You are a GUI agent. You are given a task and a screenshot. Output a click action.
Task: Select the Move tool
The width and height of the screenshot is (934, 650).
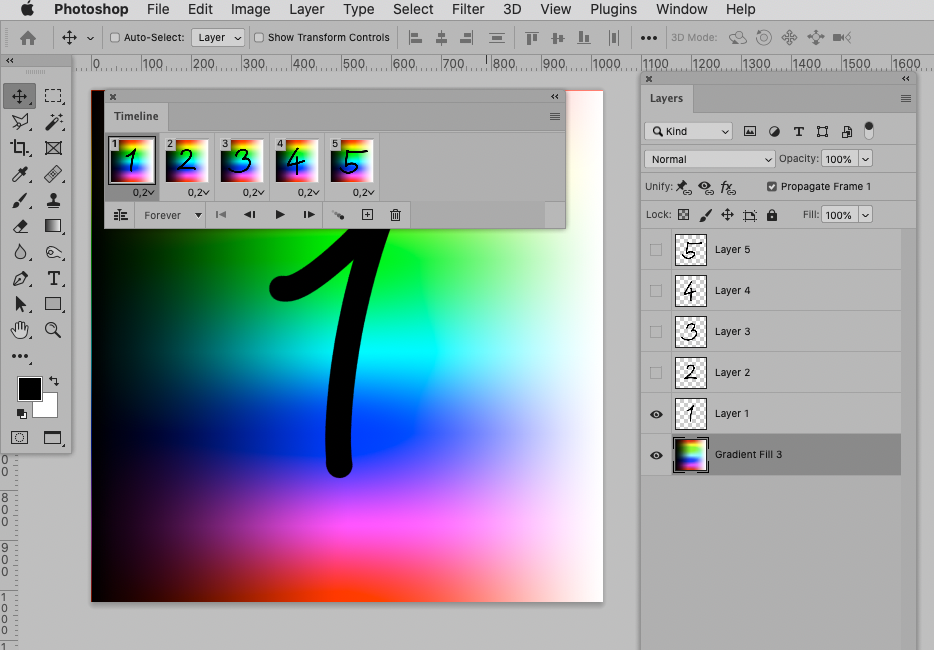tap(20, 96)
